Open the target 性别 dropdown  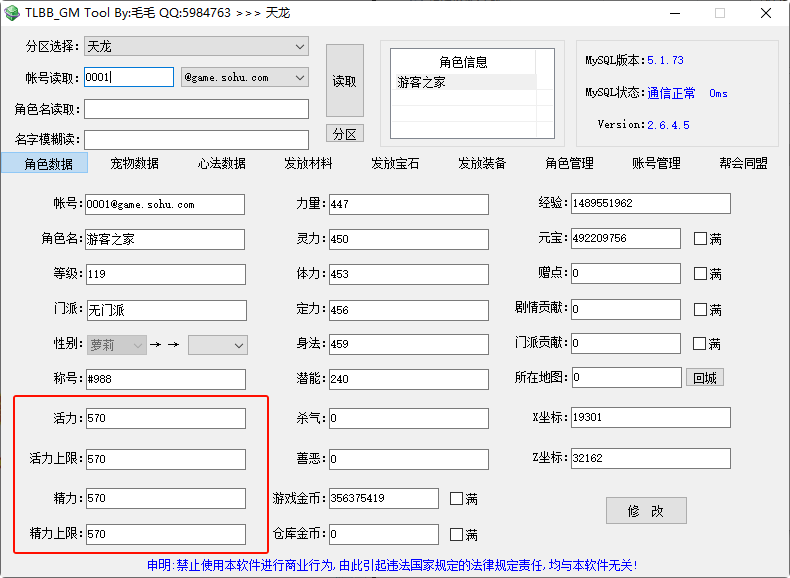[217, 344]
